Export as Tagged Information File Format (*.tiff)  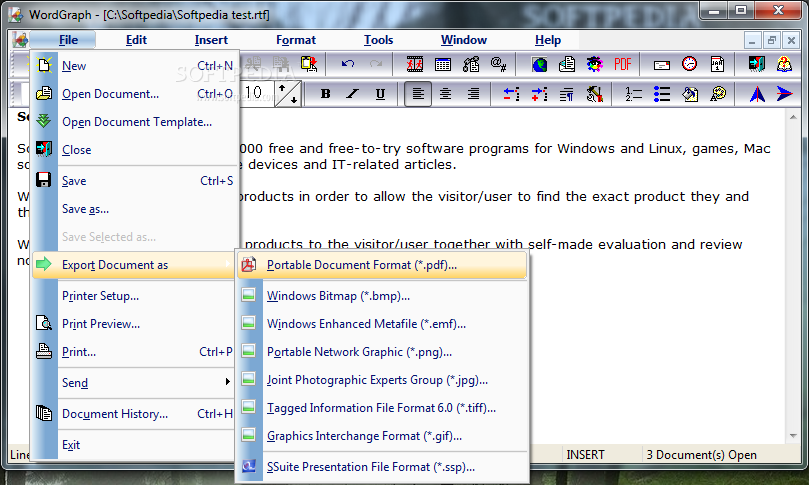[x=382, y=408]
